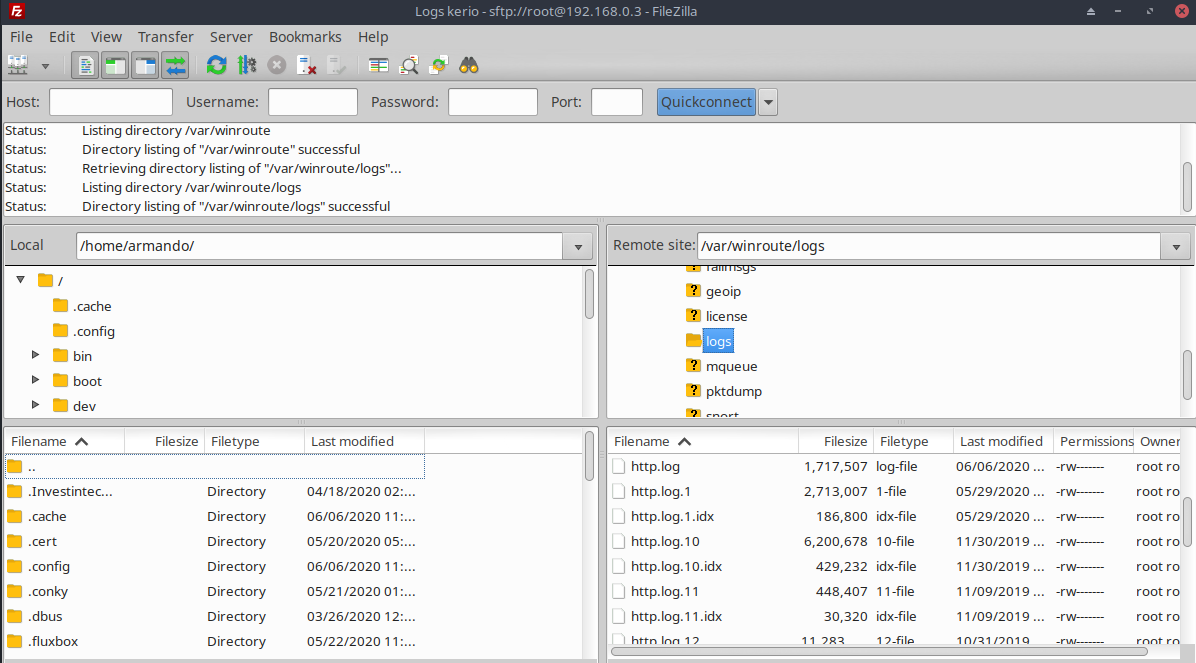The image size is (1196, 663).
Task: Sort local files by Filename column
Action: point(65,442)
